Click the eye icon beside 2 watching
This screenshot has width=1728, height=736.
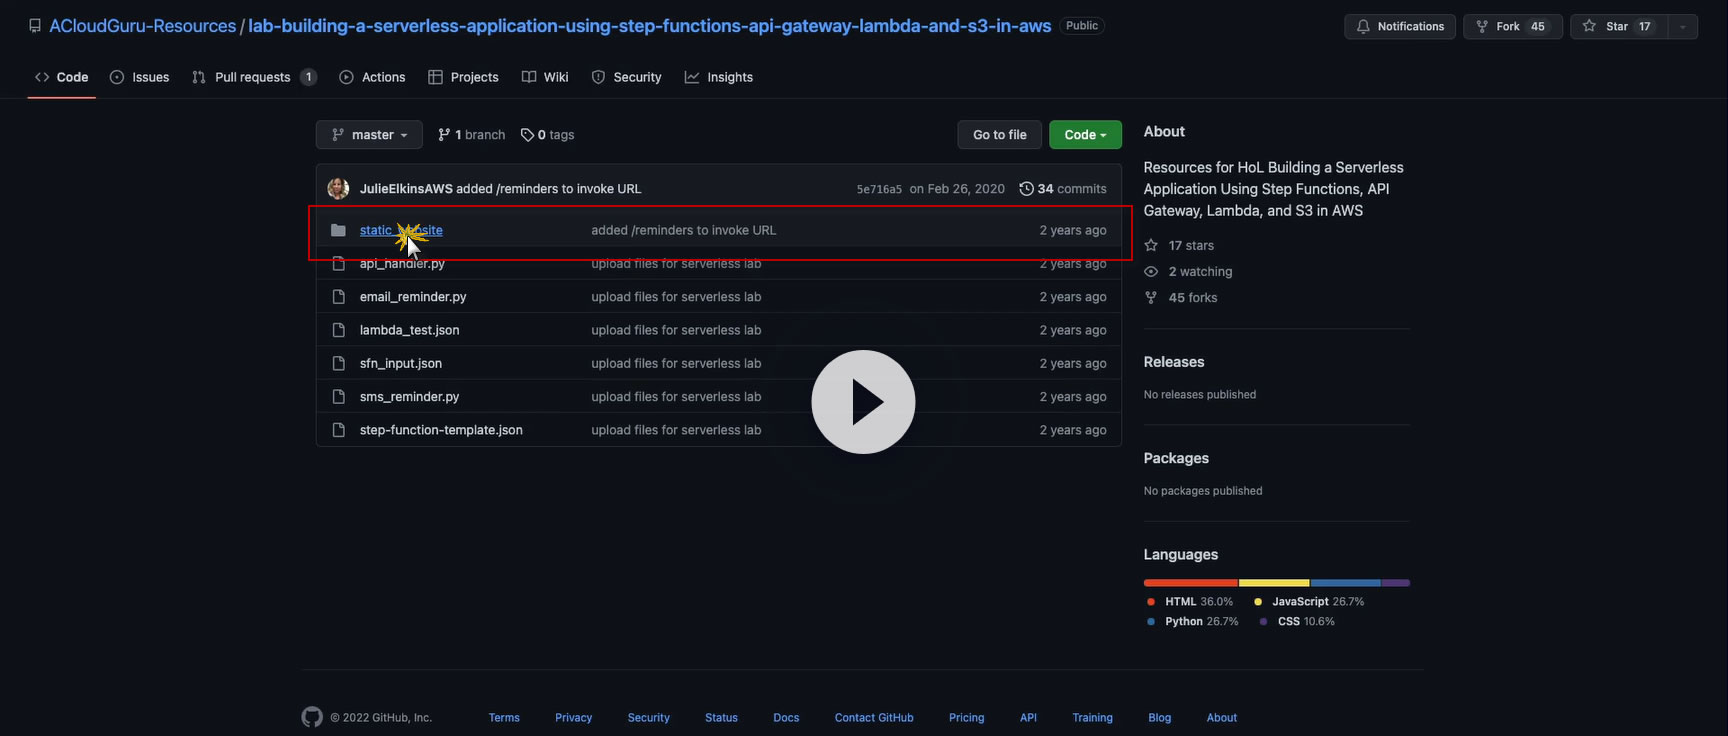(1151, 271)
